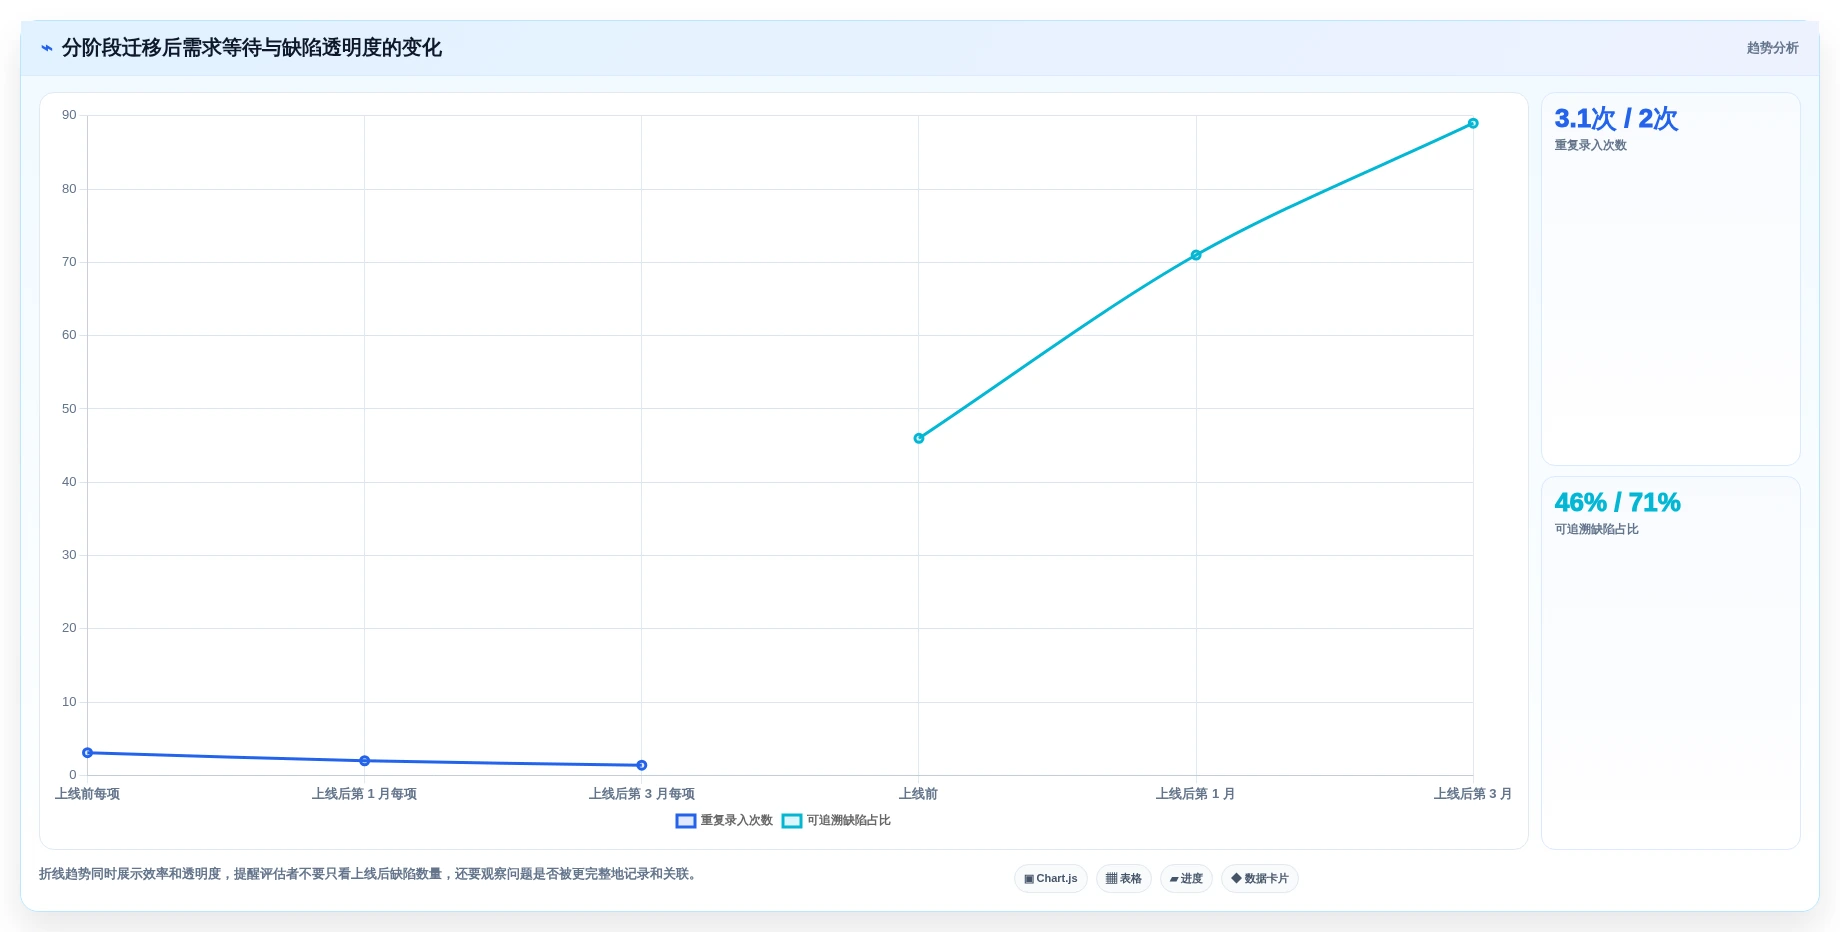Click the y-axis value 50
Viewport: 1840px width, 932px height.
69,409
